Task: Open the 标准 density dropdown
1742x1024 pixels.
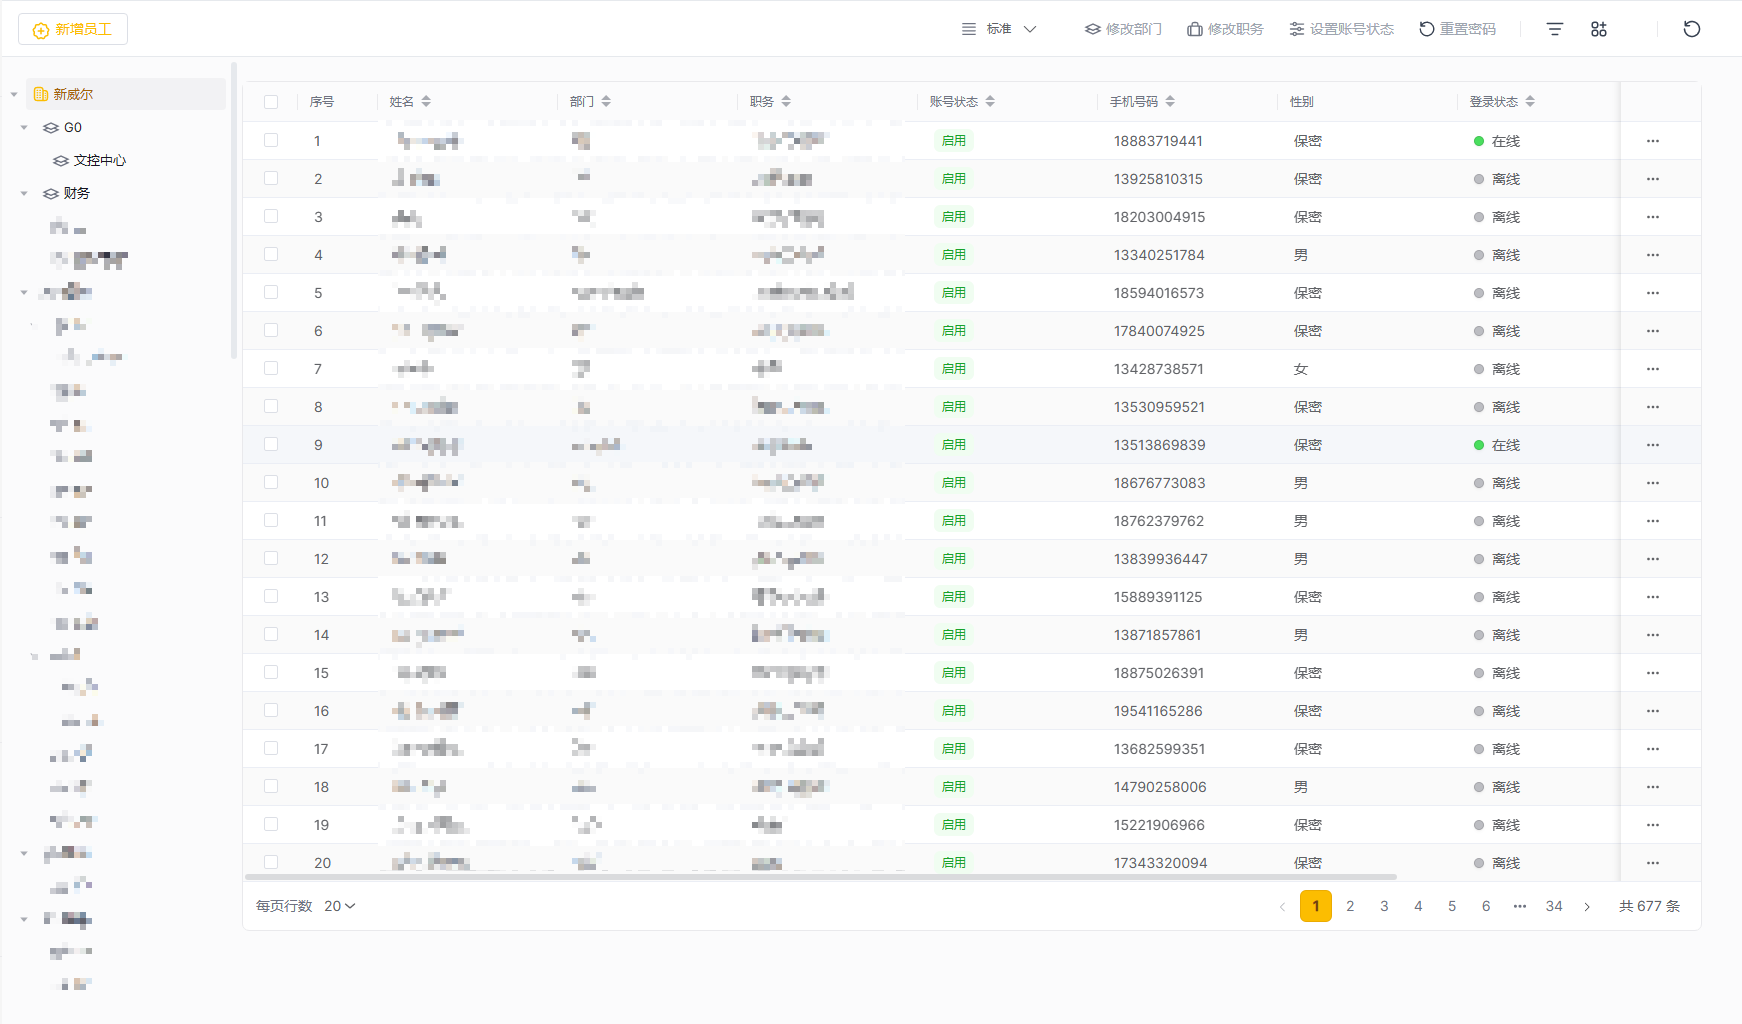Action: click(998, 29)
